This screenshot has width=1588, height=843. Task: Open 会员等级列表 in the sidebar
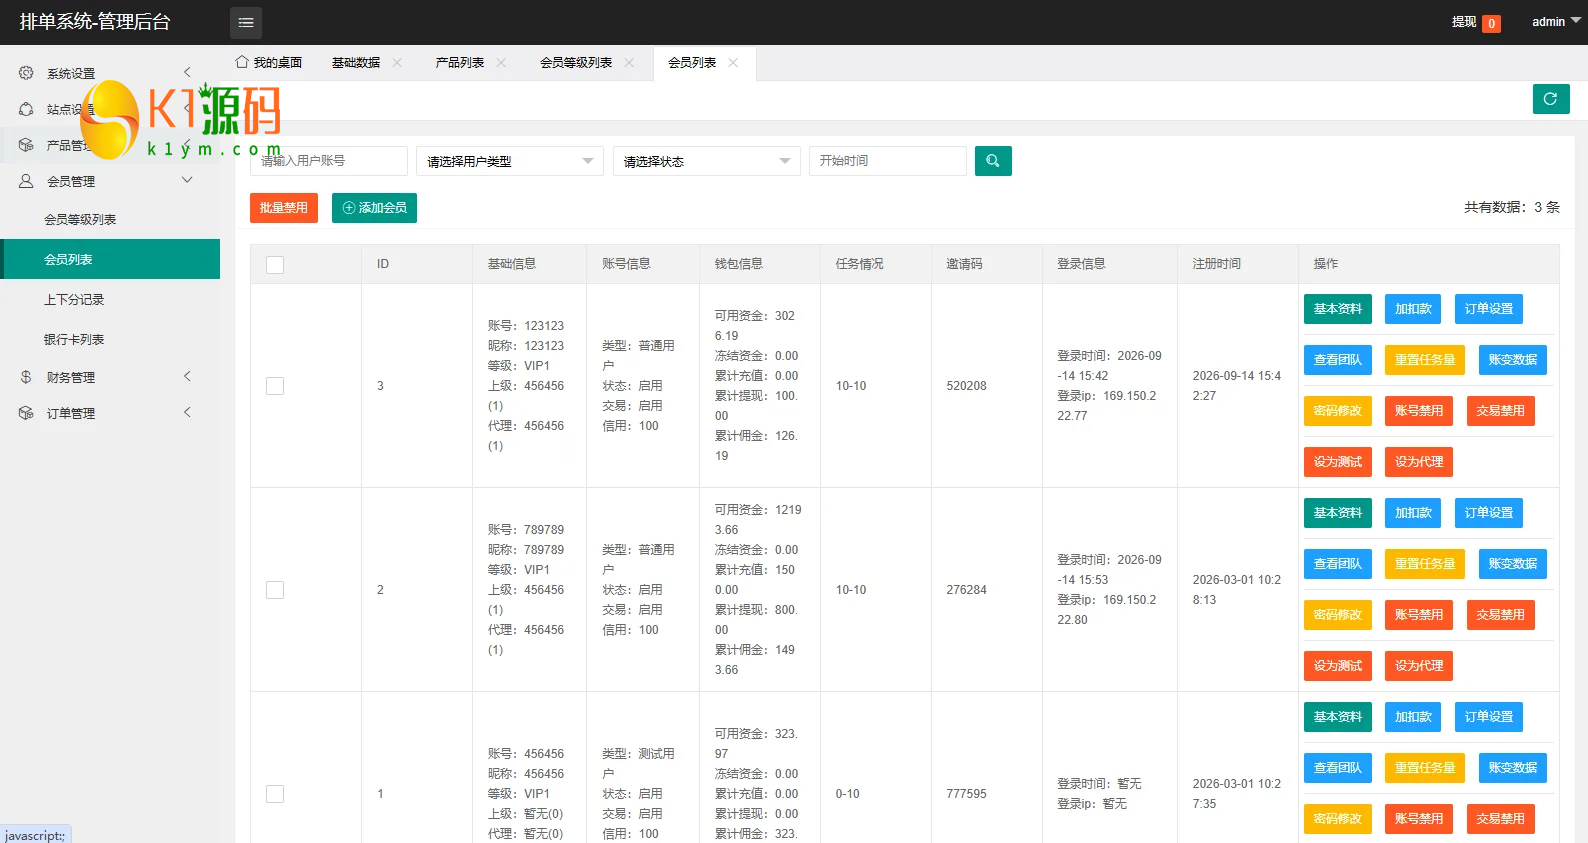pos(110,219)
